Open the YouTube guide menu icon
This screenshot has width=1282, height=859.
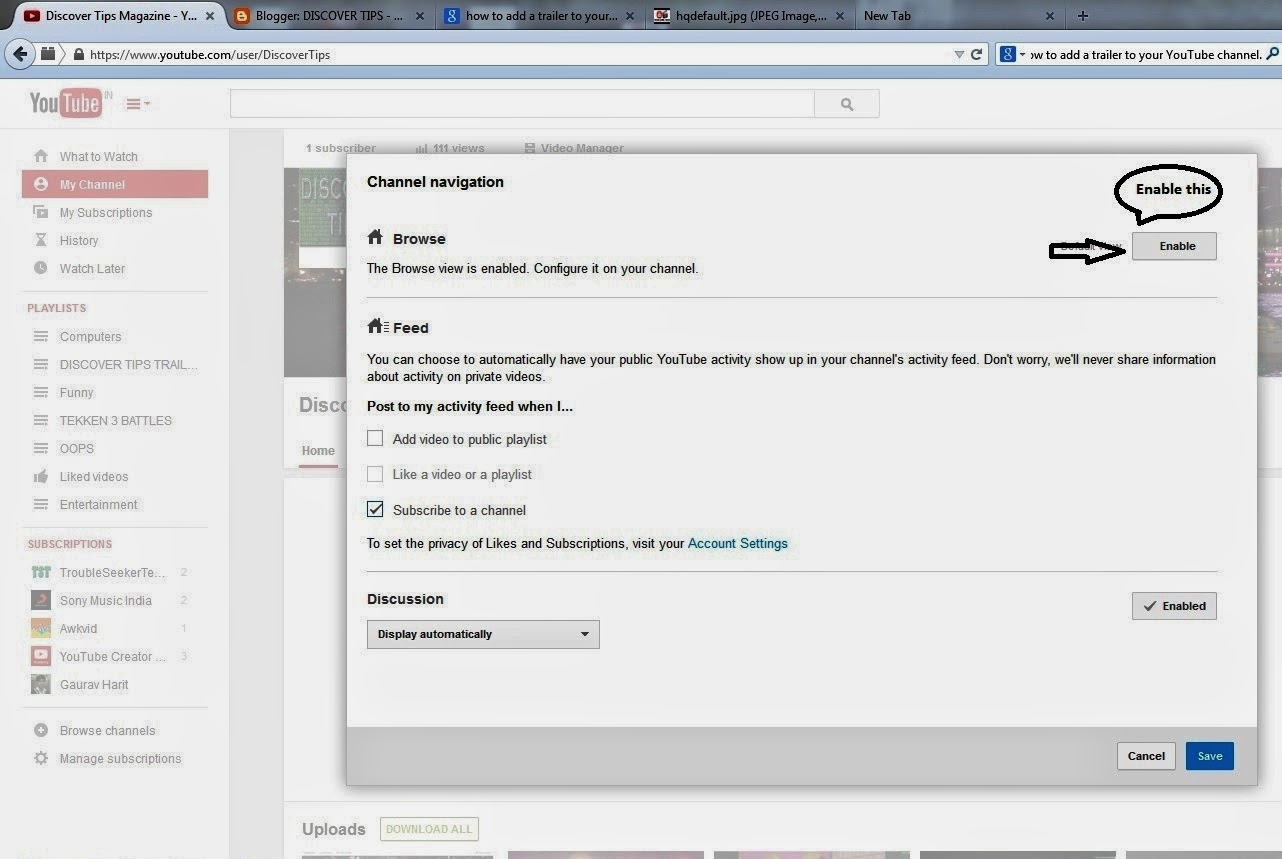tap(138, 103)
